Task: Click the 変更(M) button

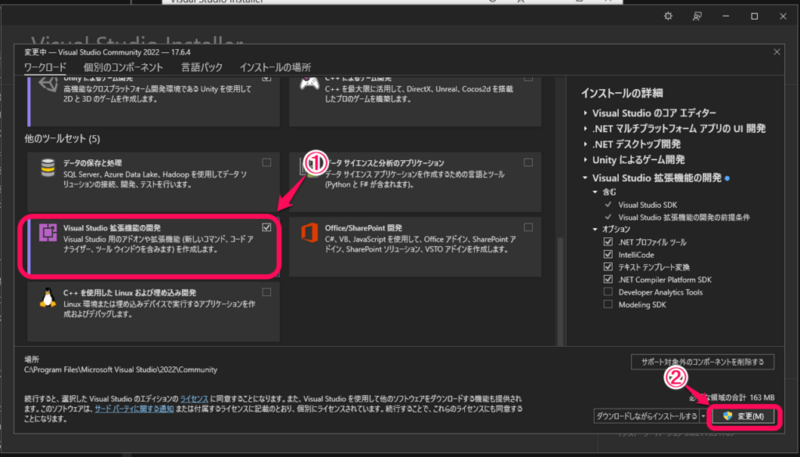Action: (x=743, y=416)
